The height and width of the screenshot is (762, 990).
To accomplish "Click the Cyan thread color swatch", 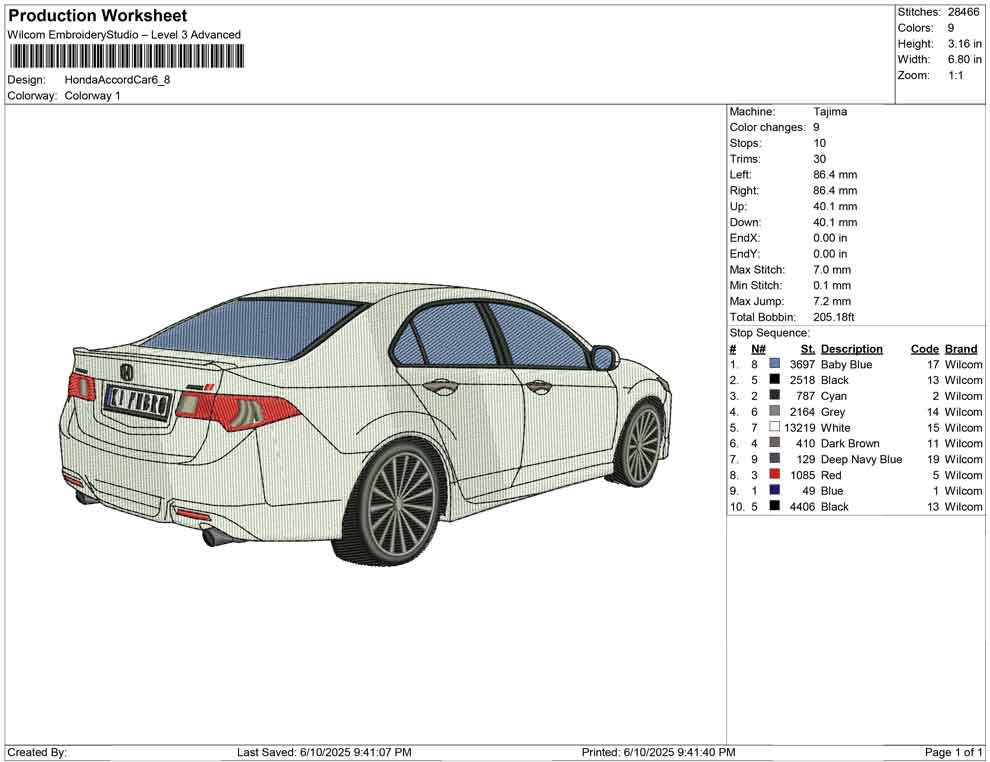I will 774,396.
